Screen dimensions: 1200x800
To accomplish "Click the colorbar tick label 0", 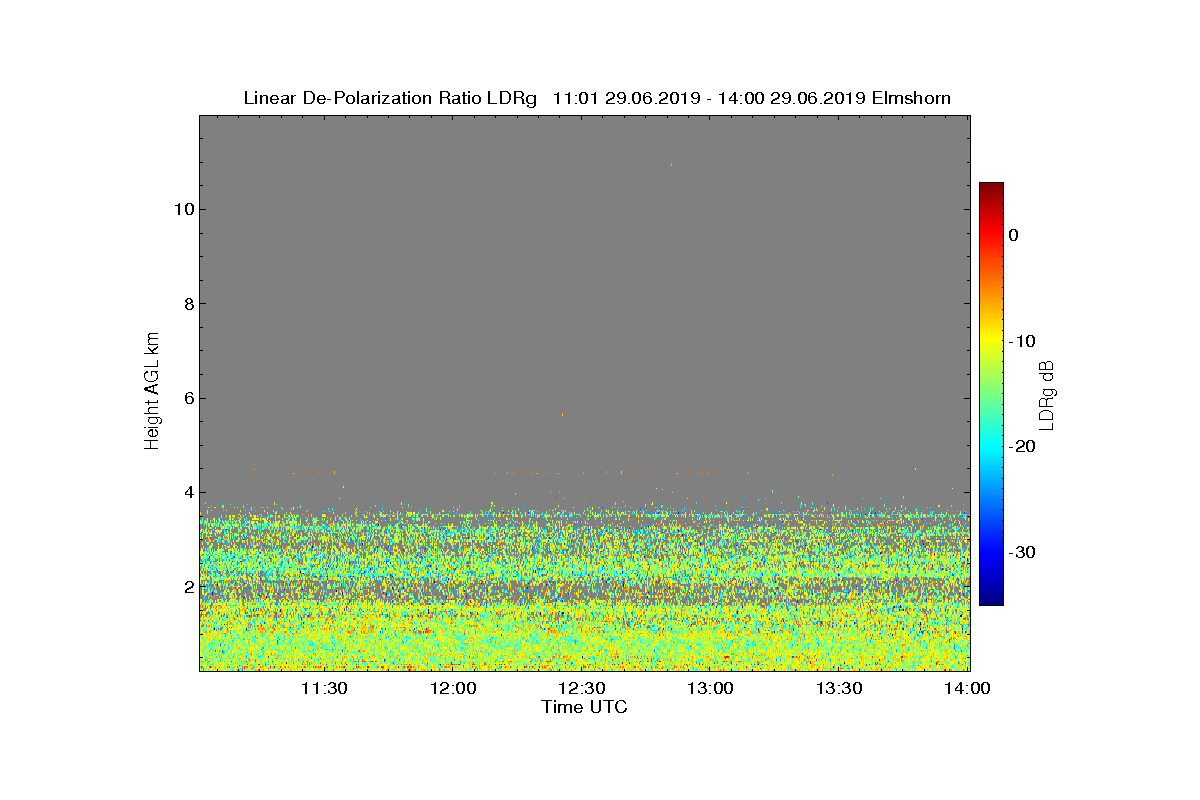I will (1014, 235).
